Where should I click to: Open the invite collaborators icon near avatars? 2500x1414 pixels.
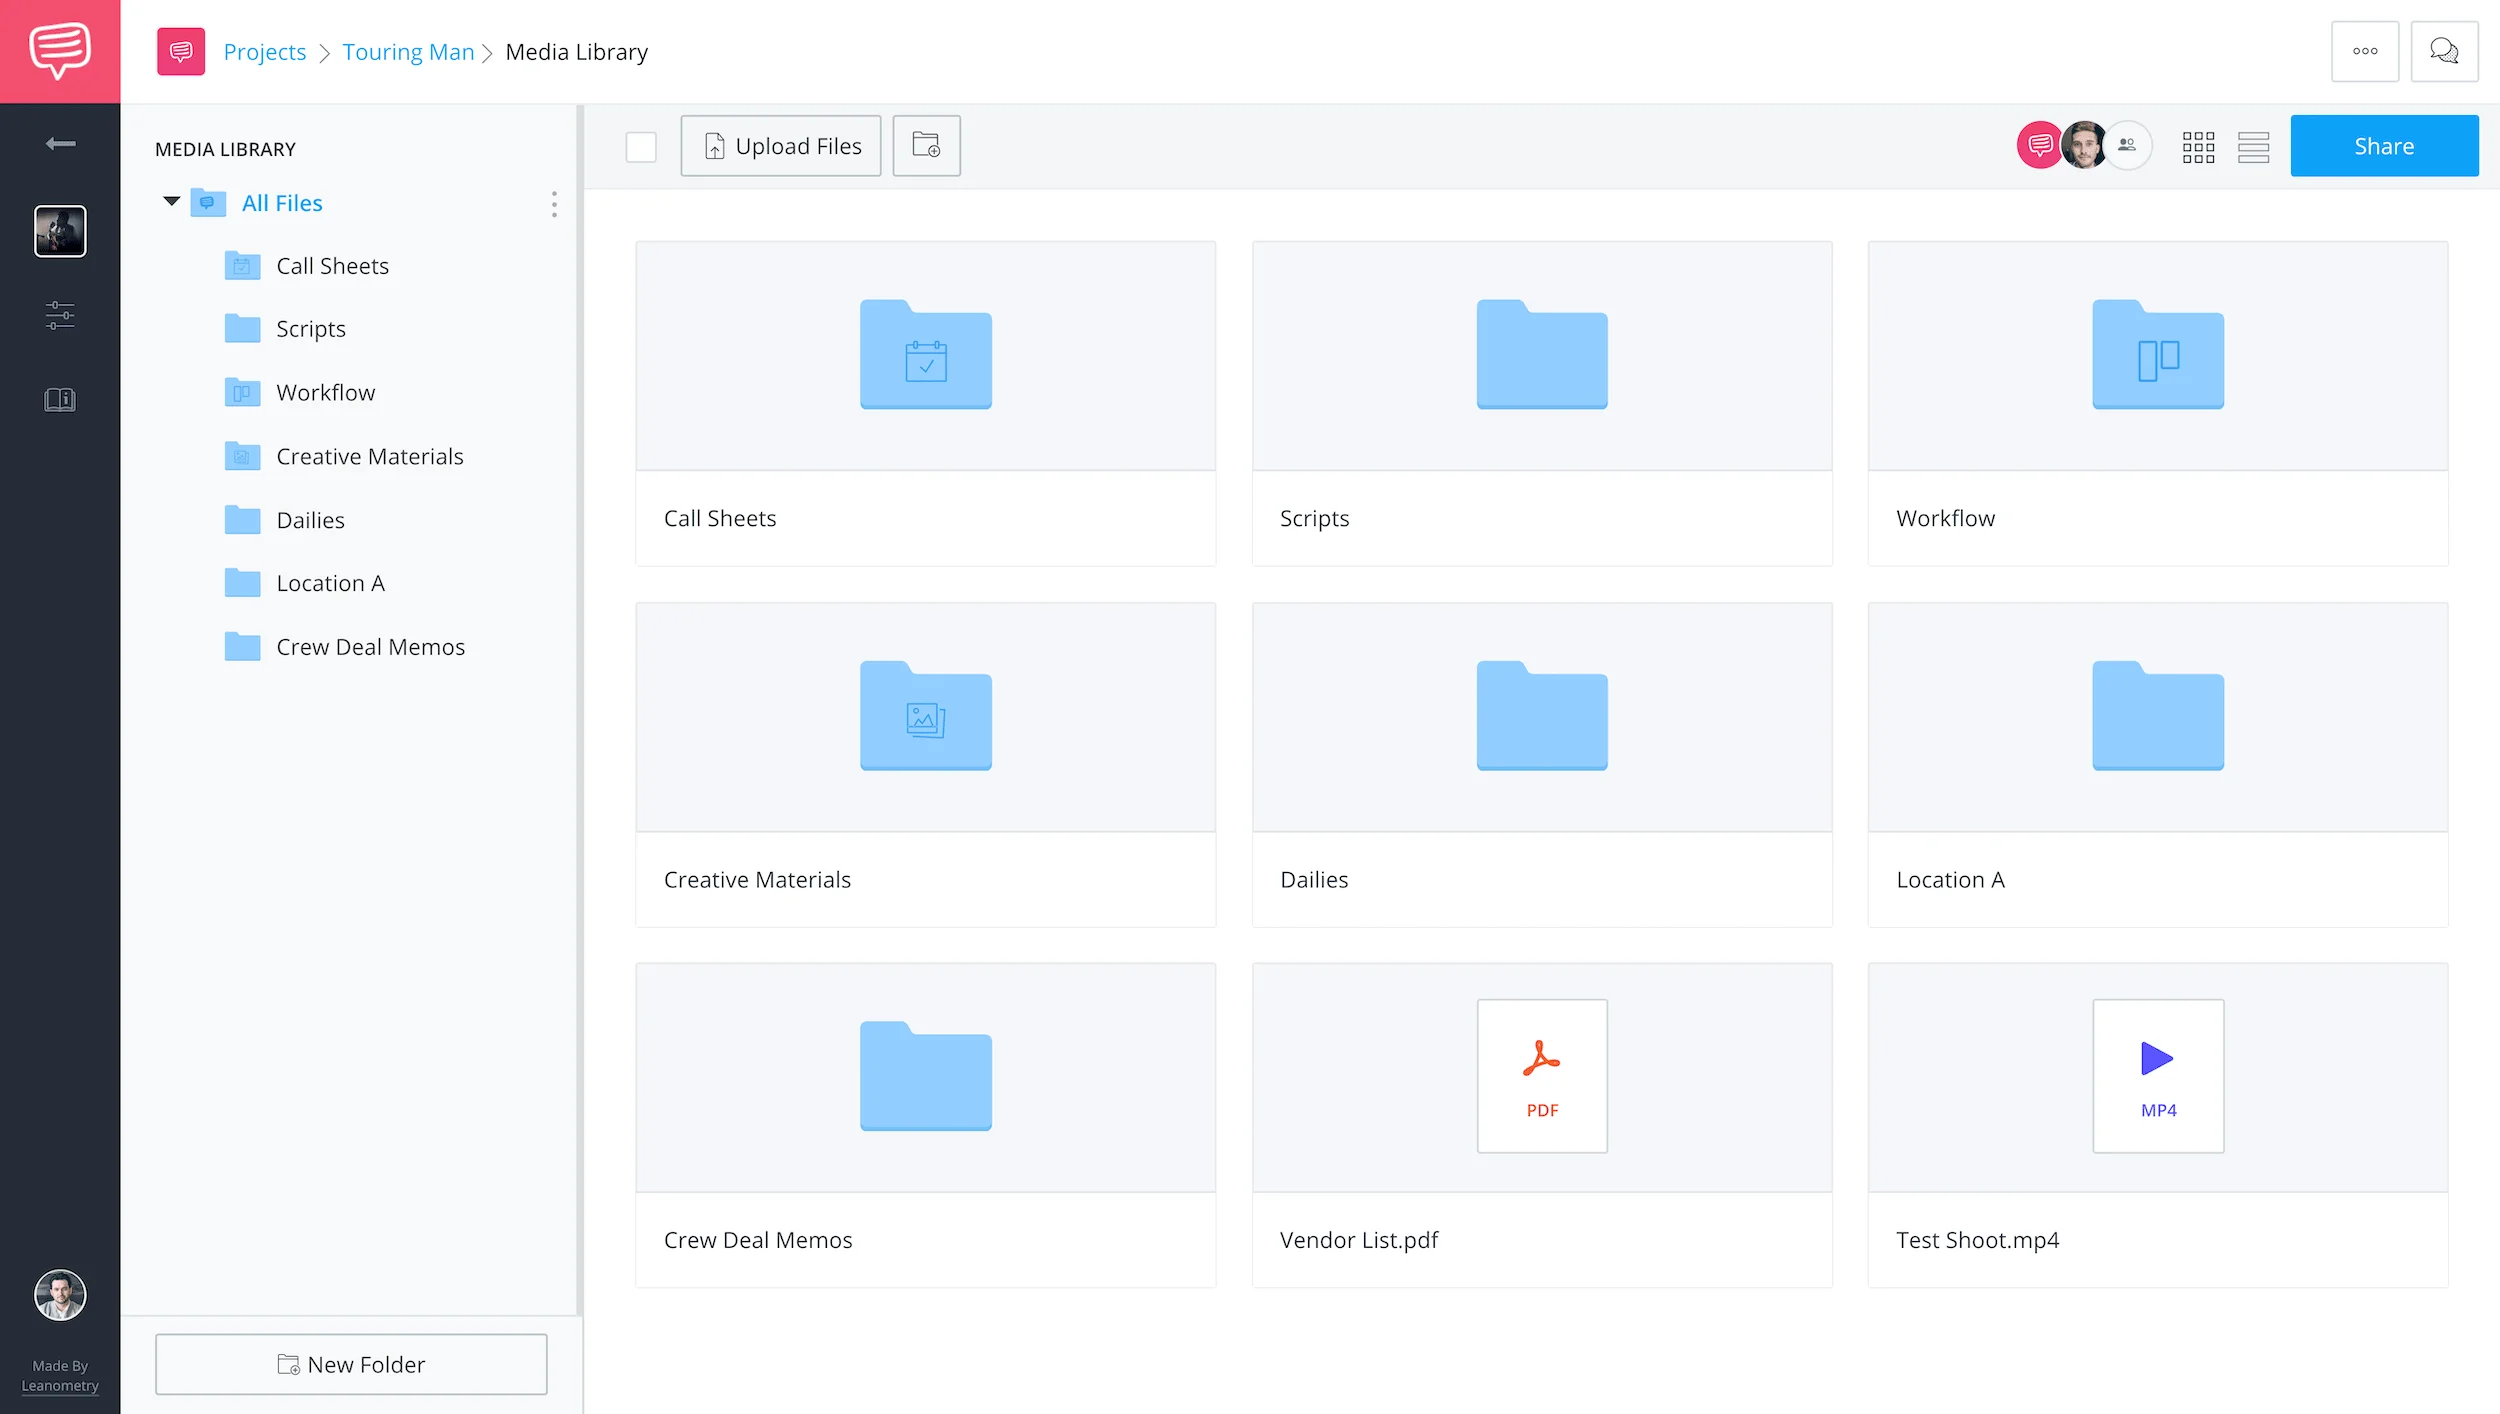tap(2128, 145)
